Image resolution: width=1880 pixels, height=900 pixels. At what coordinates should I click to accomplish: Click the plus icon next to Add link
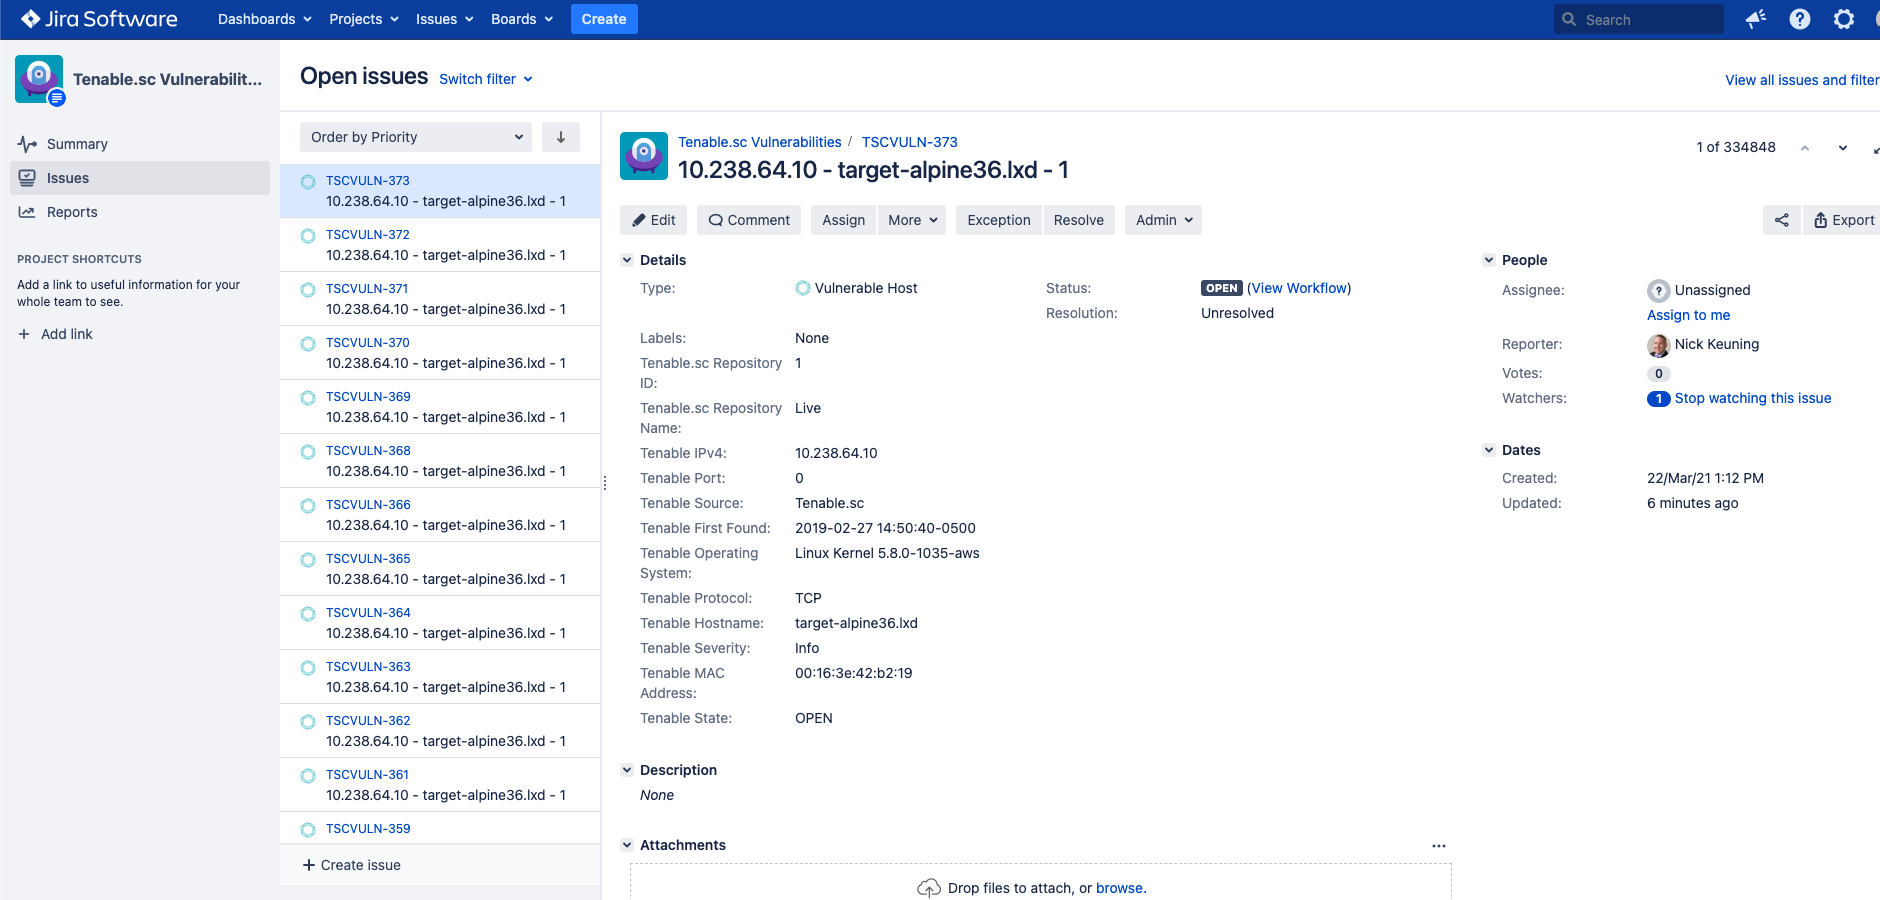(24, 334)
